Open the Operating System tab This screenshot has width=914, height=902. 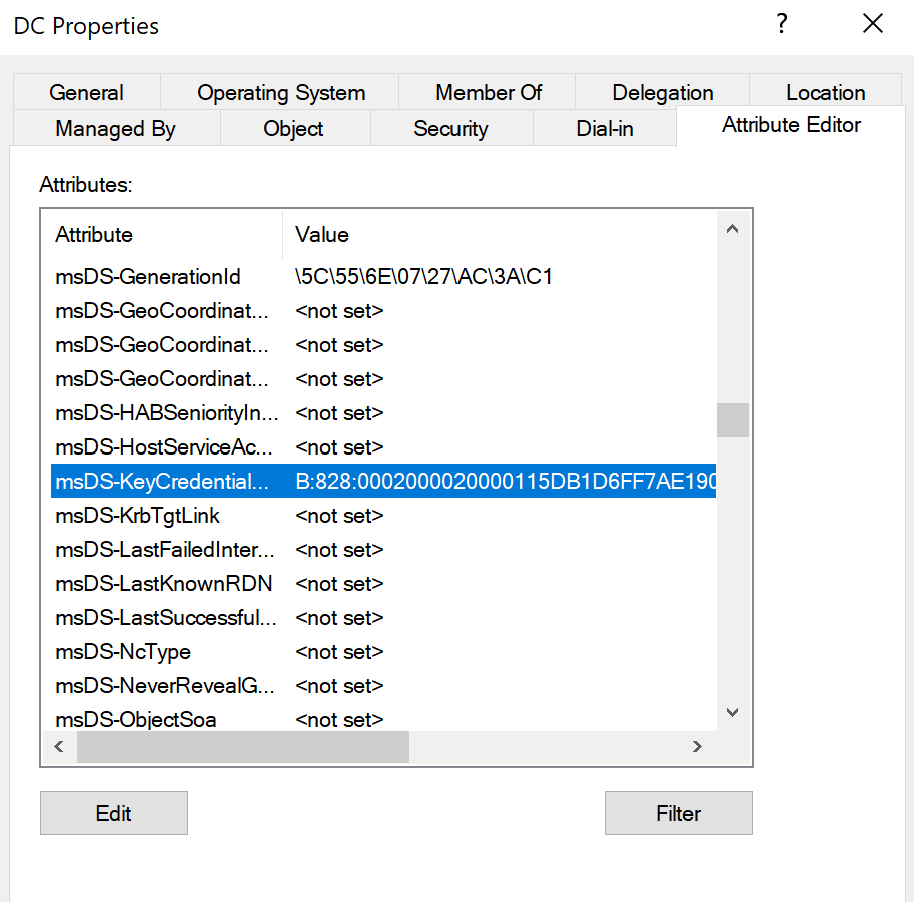[x=280, y=93]
